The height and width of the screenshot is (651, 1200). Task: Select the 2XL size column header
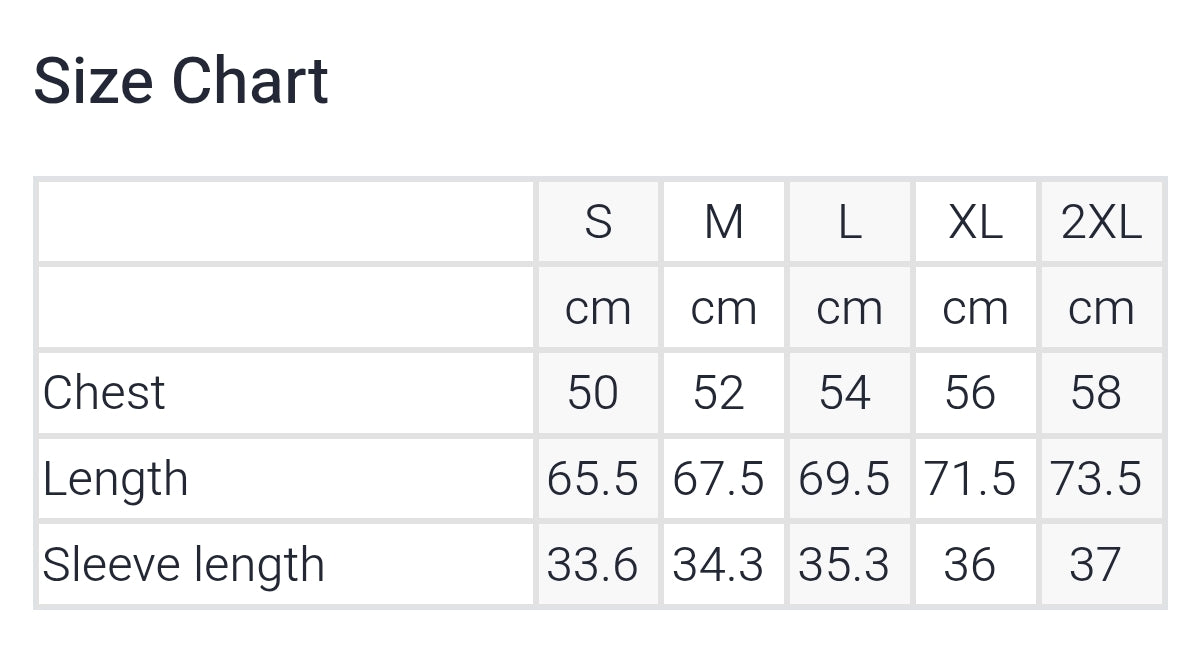click(x=1101, y=222)
